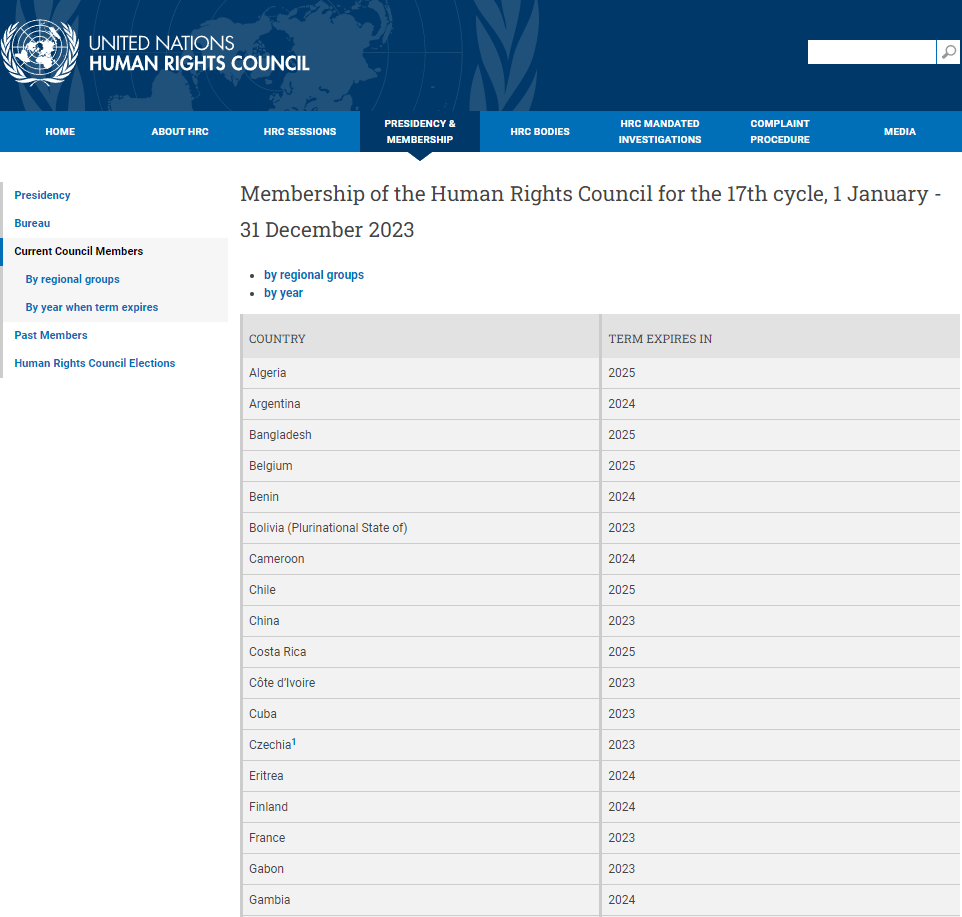Follow the by year link

coord(283,292)
